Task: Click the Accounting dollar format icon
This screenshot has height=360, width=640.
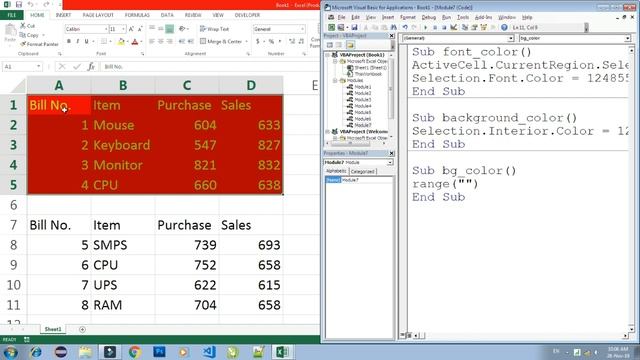Action: pos(258,41)
